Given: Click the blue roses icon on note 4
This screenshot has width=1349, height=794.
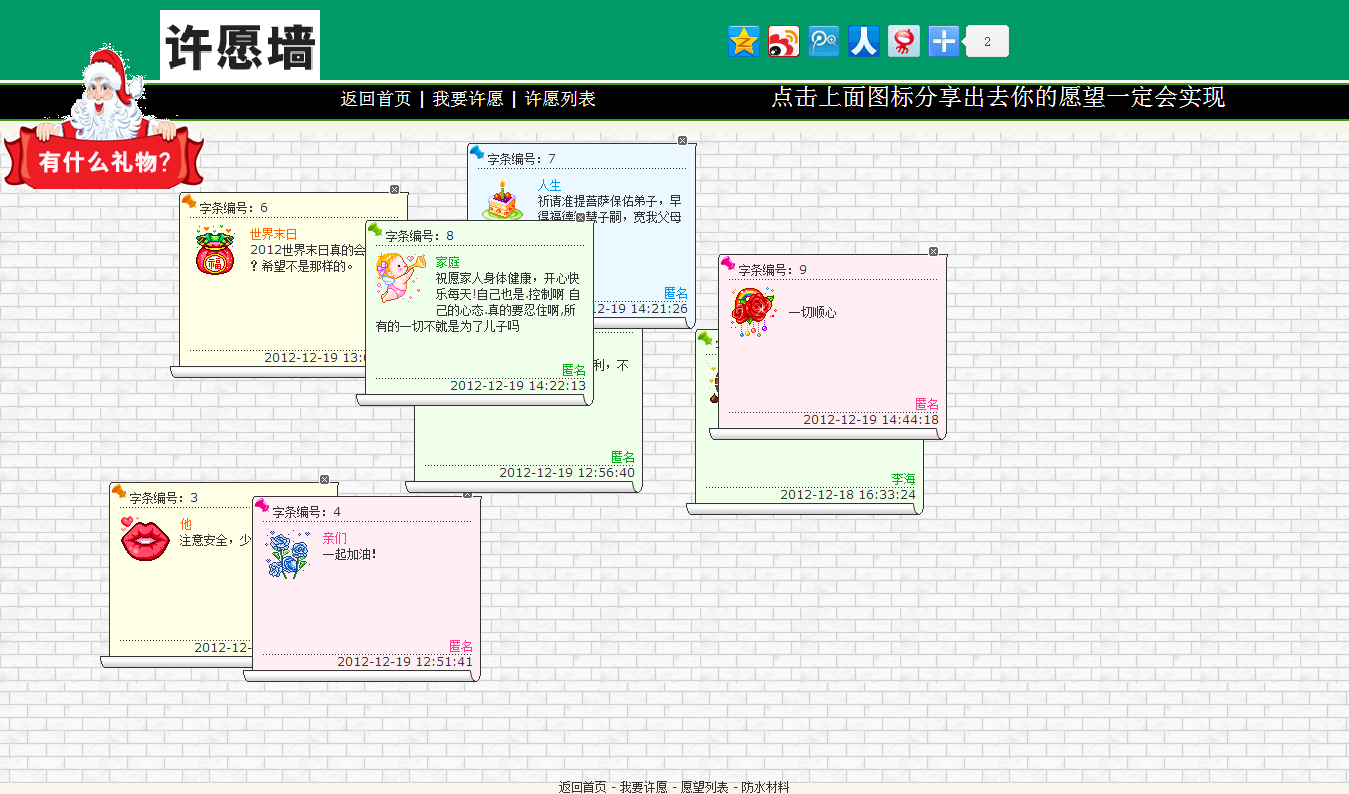Looking at the screenshot, I should point(288,554).
